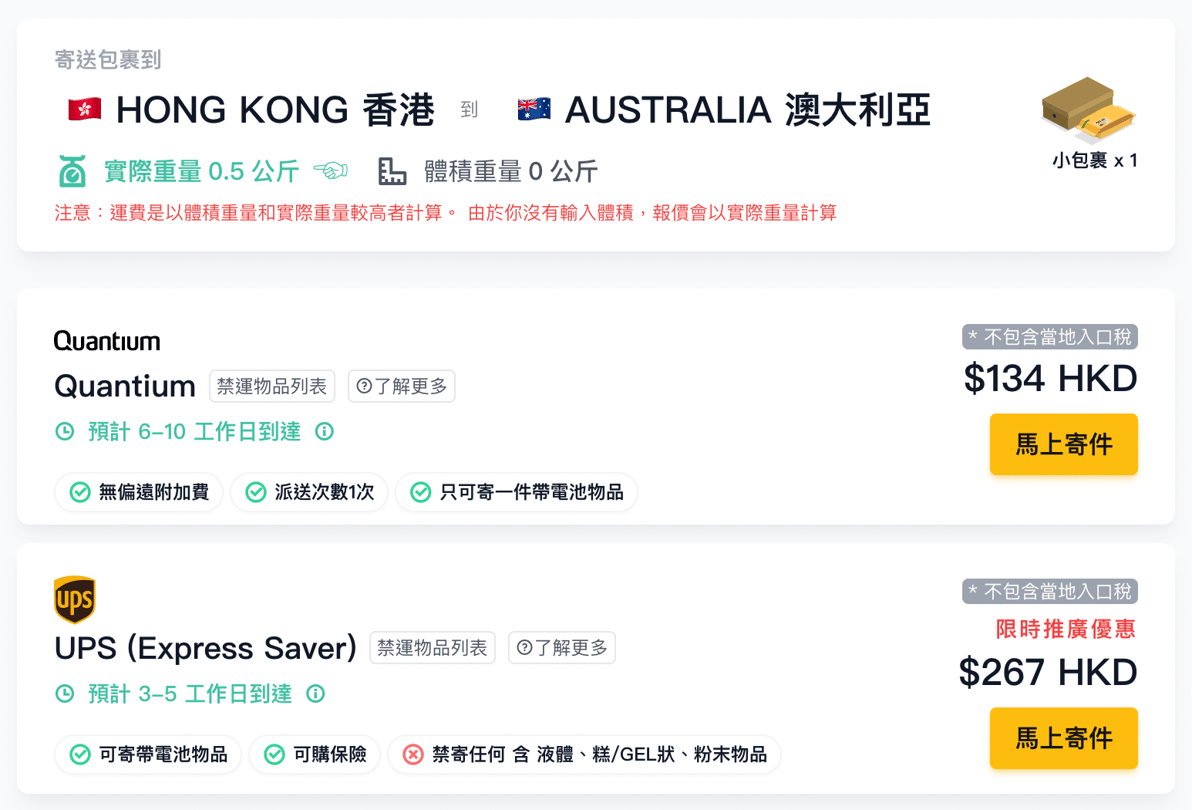Screen dimensions: 1192x810
Task: Open UPS 禁運物品列表 prohibited items list
Action: click(x=433, y=648)
